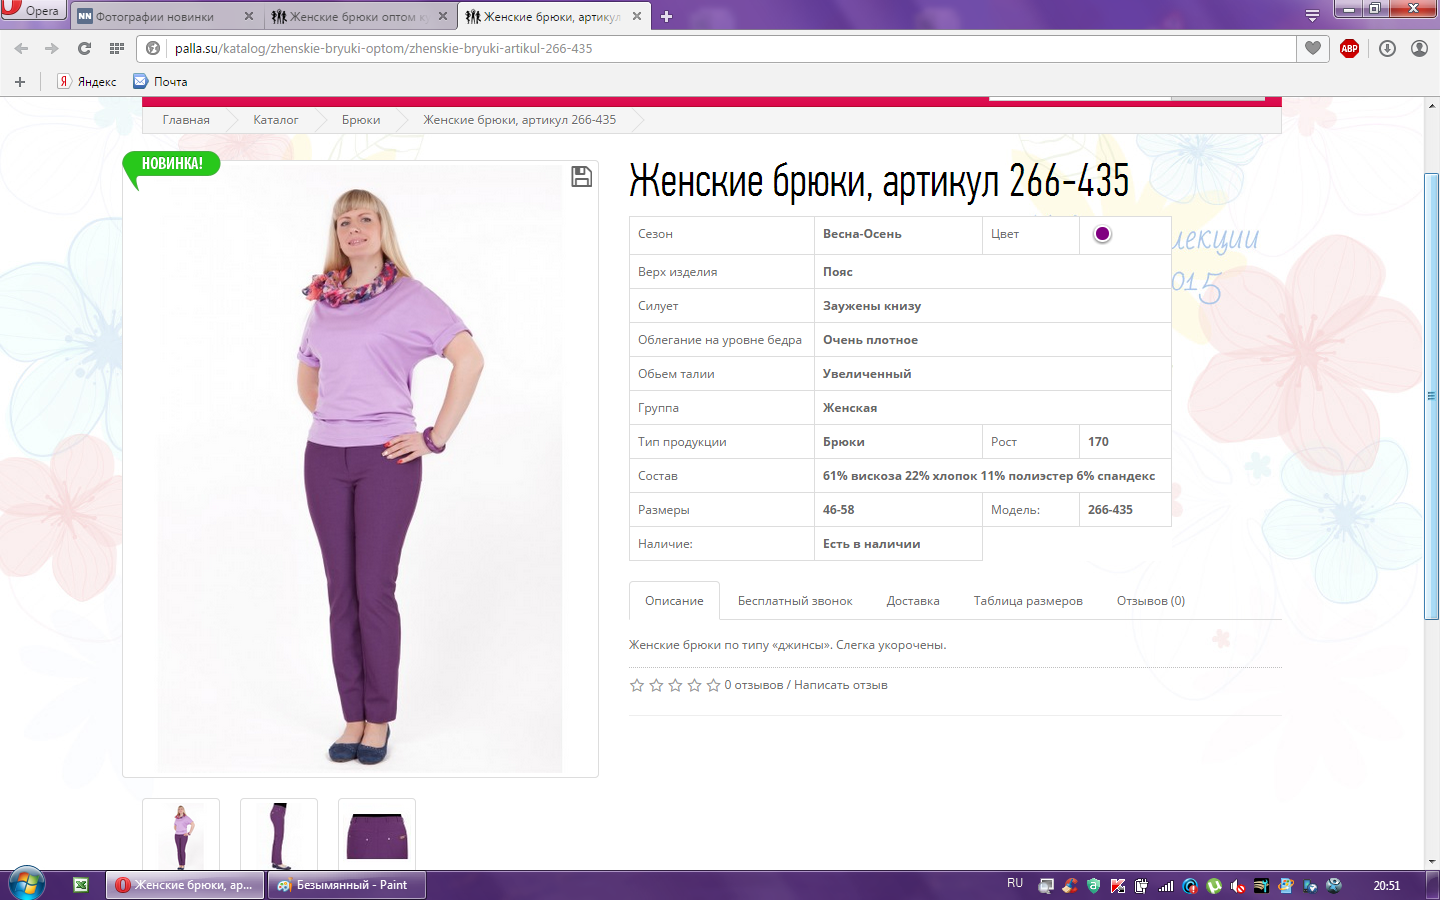Open the Adblock Plus extension
This screenshot has width=1440, height=900.
[1349, 48]
